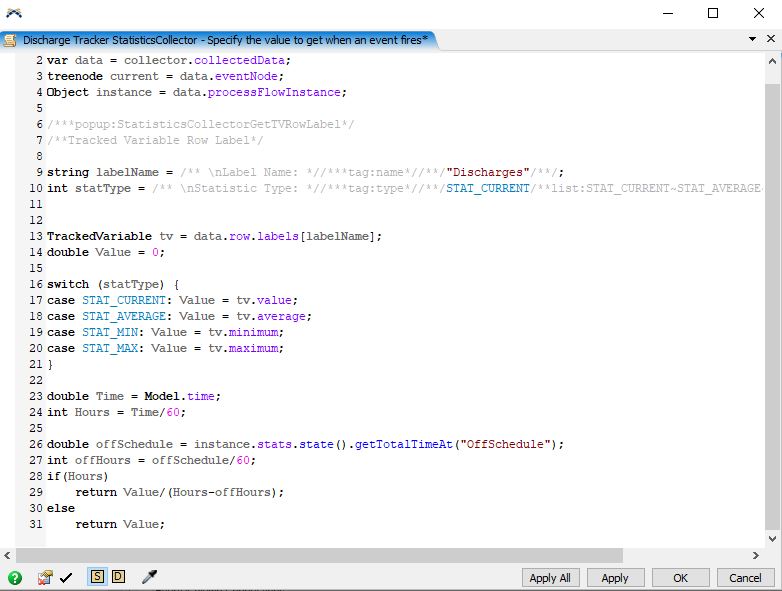
Task: Click STAT_MAX on line 20
Action: coord(110,348)
